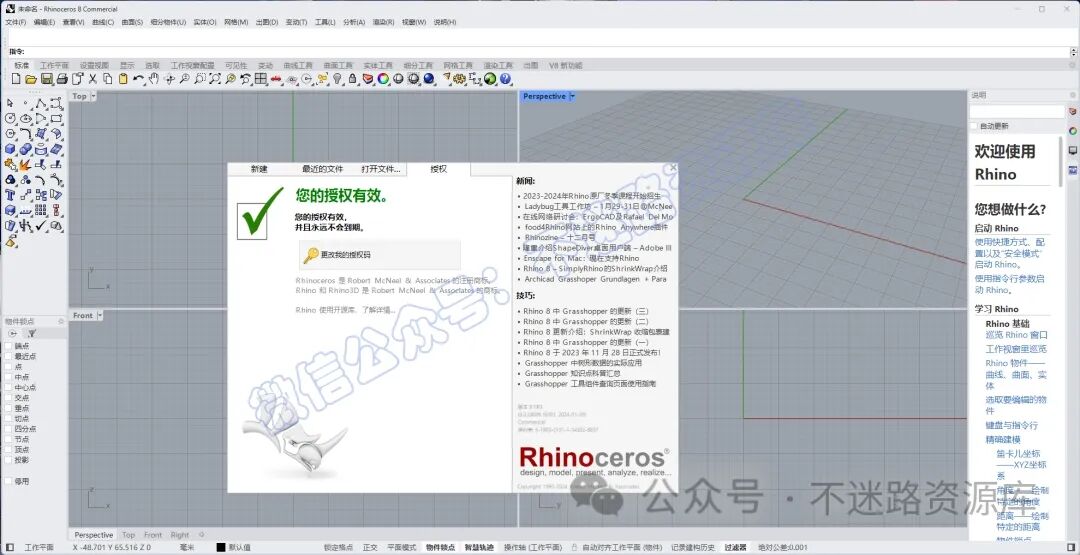The image size is (1080, 555).
Task: Click the search box in 说明 panel
Action: 1017,112
